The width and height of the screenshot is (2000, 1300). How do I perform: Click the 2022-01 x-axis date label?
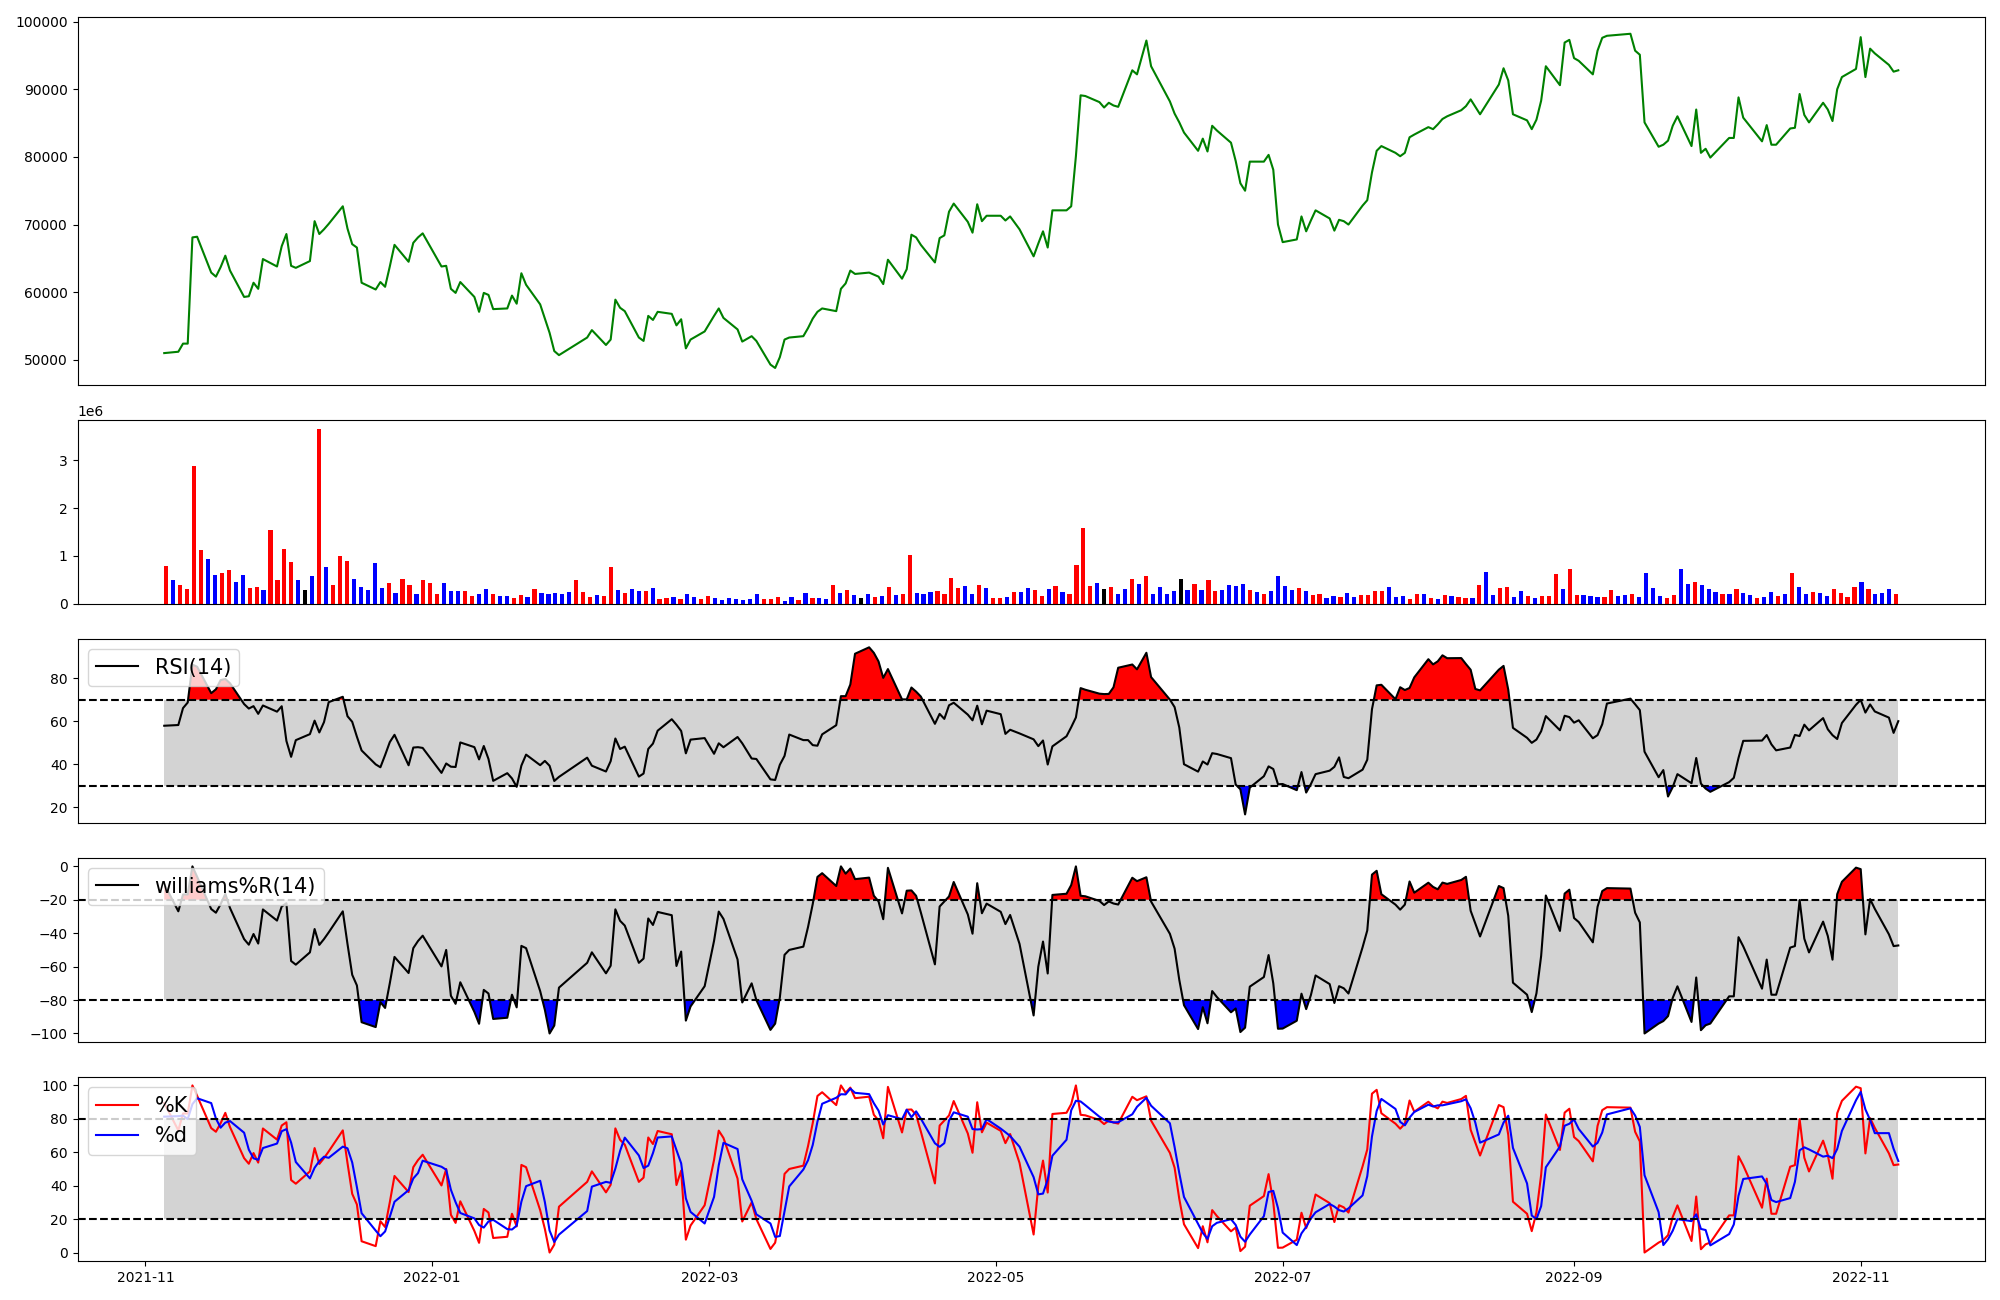431,1277
